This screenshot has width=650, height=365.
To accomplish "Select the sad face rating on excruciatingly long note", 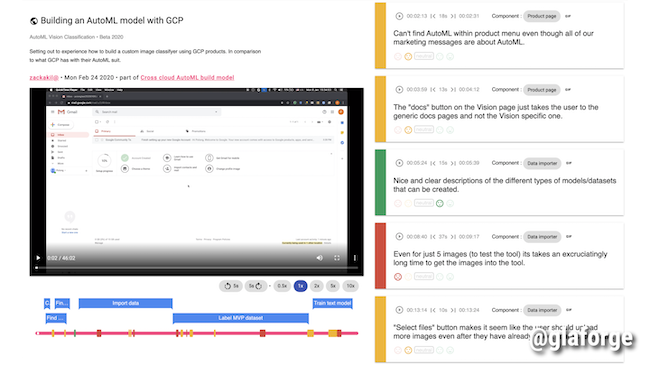I will coord(398,277).
